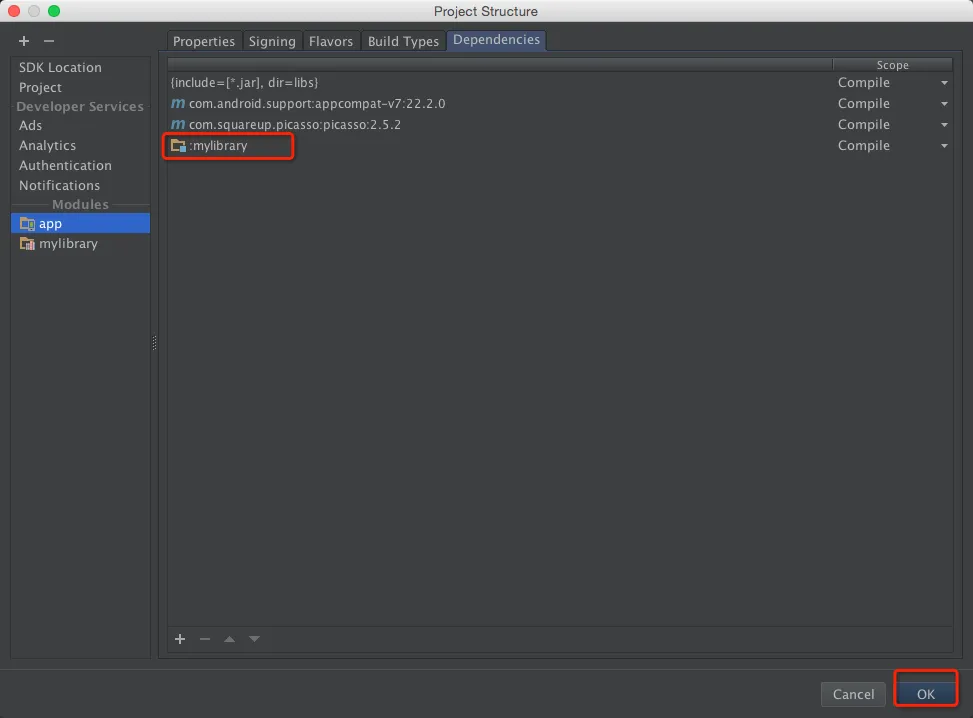
Task: Switch to the Build Types tab
Action: tap(403, 41)
